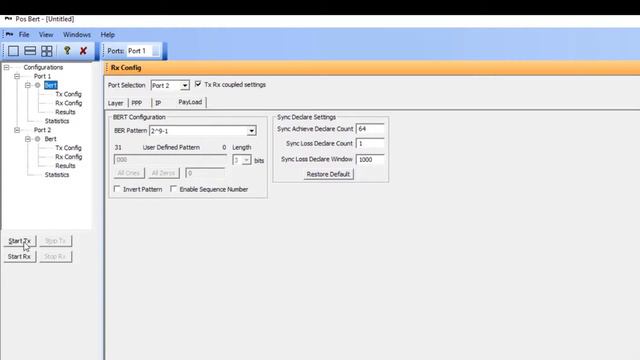Select the four-pane grid layout icon
The height and width of the screenshot is (360, 640).
point(47,51)
